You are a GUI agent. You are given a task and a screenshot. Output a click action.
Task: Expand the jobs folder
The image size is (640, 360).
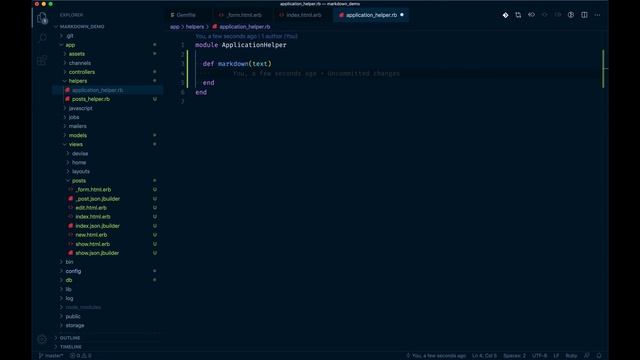(x=74, y=117)
